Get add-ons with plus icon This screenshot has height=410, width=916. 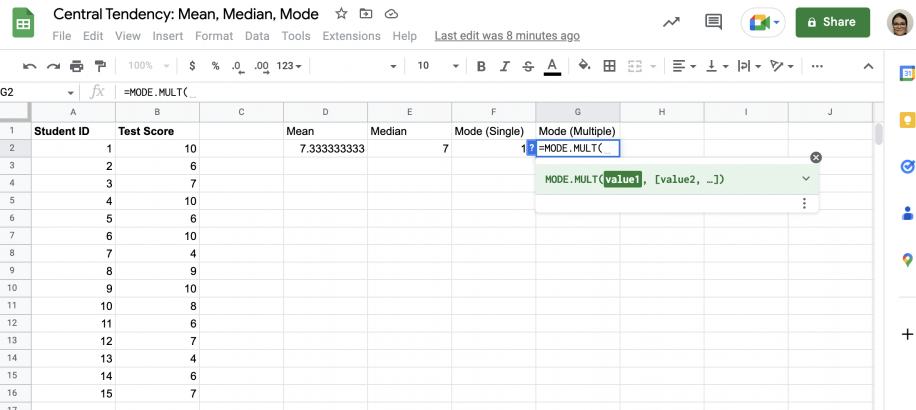[x=907, y=334]
